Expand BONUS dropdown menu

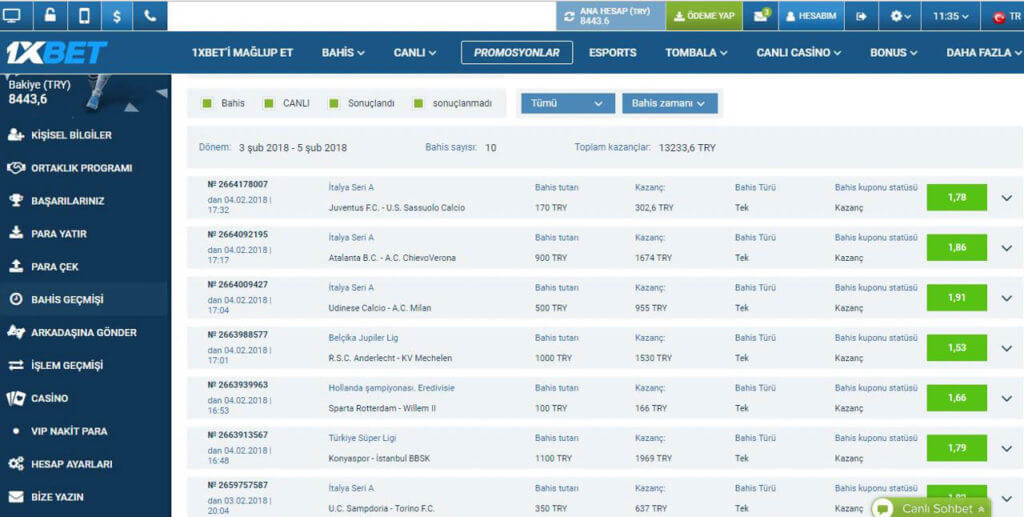coord(893,53)
